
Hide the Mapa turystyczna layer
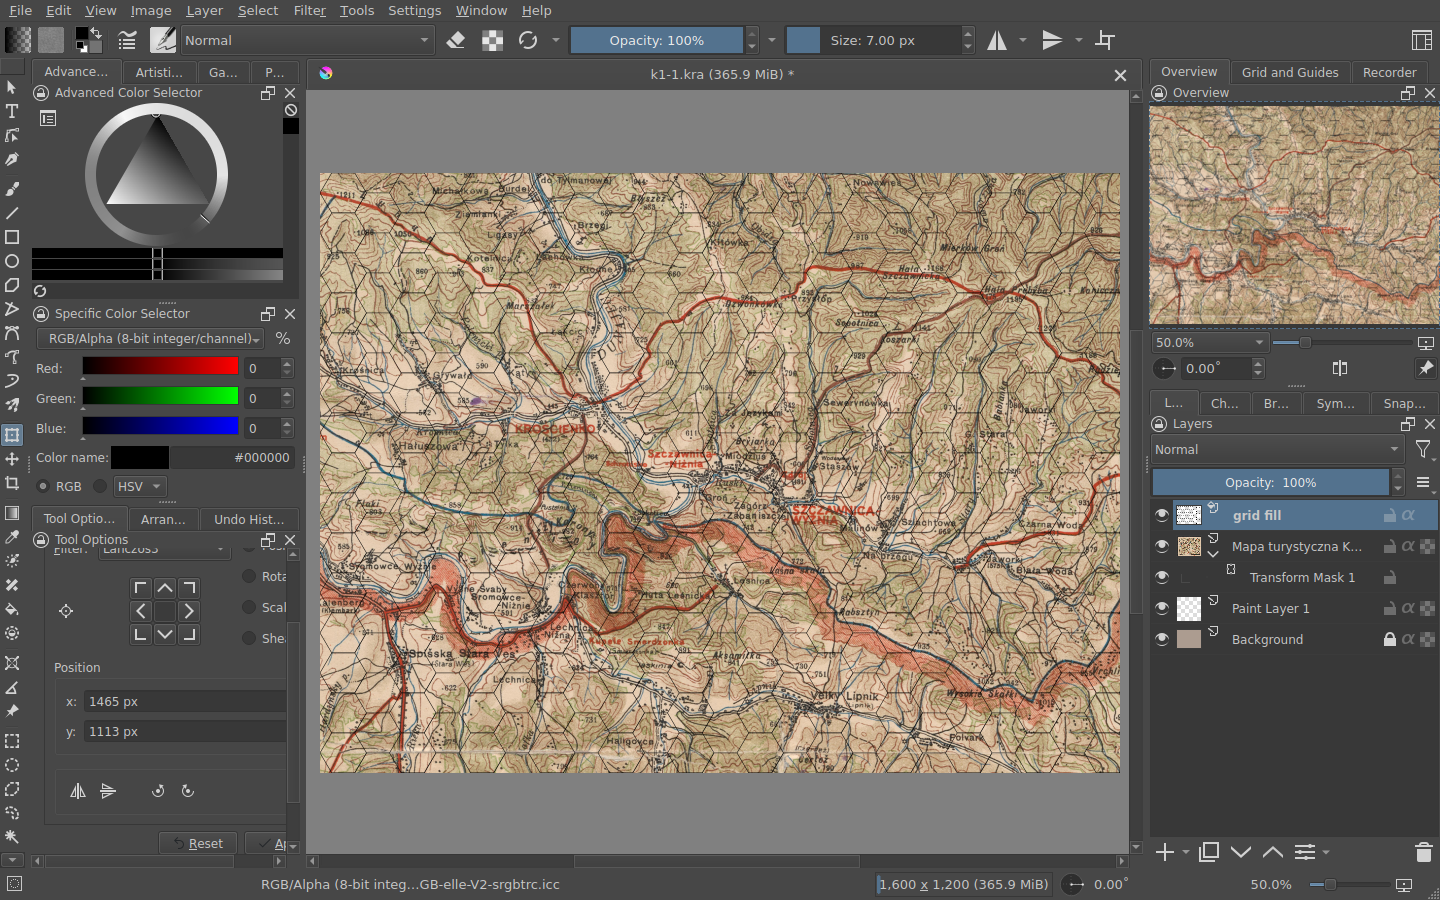coord(1162,546)
